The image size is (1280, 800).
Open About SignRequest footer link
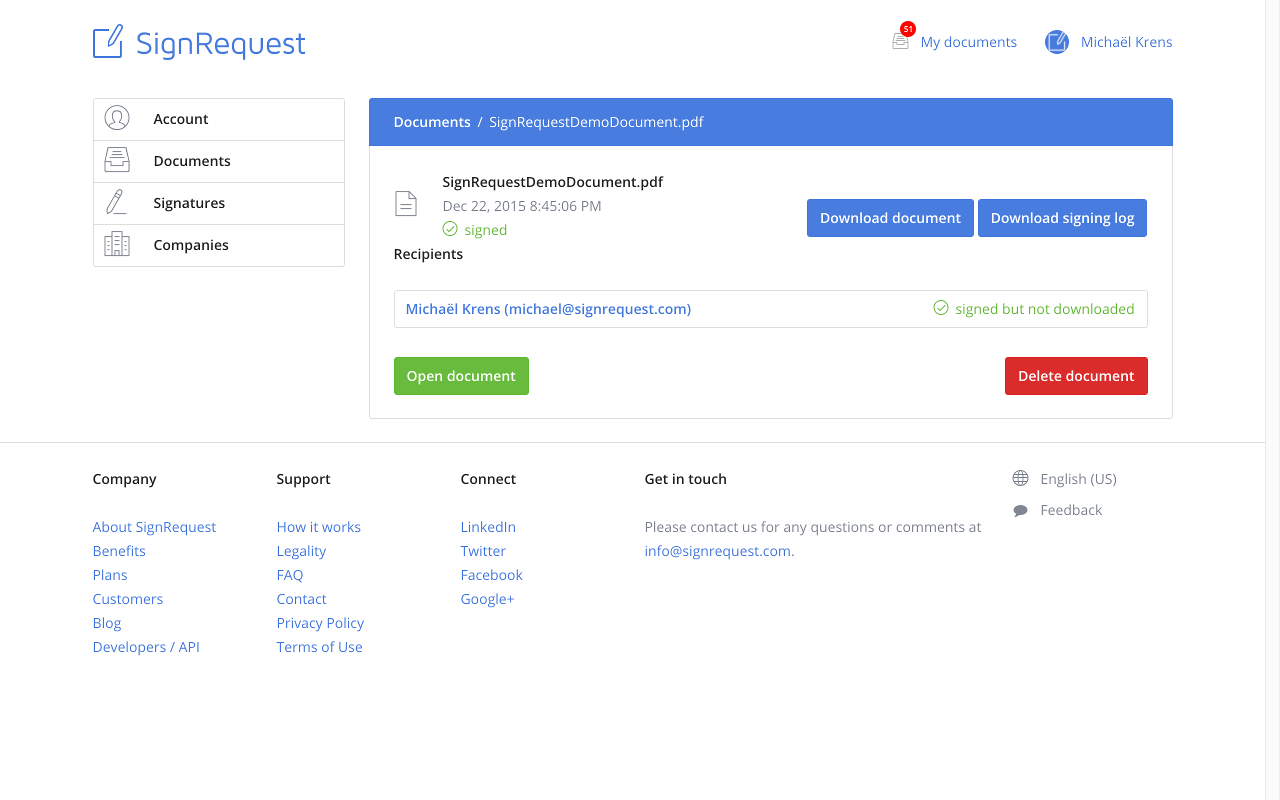click(154, 527)
